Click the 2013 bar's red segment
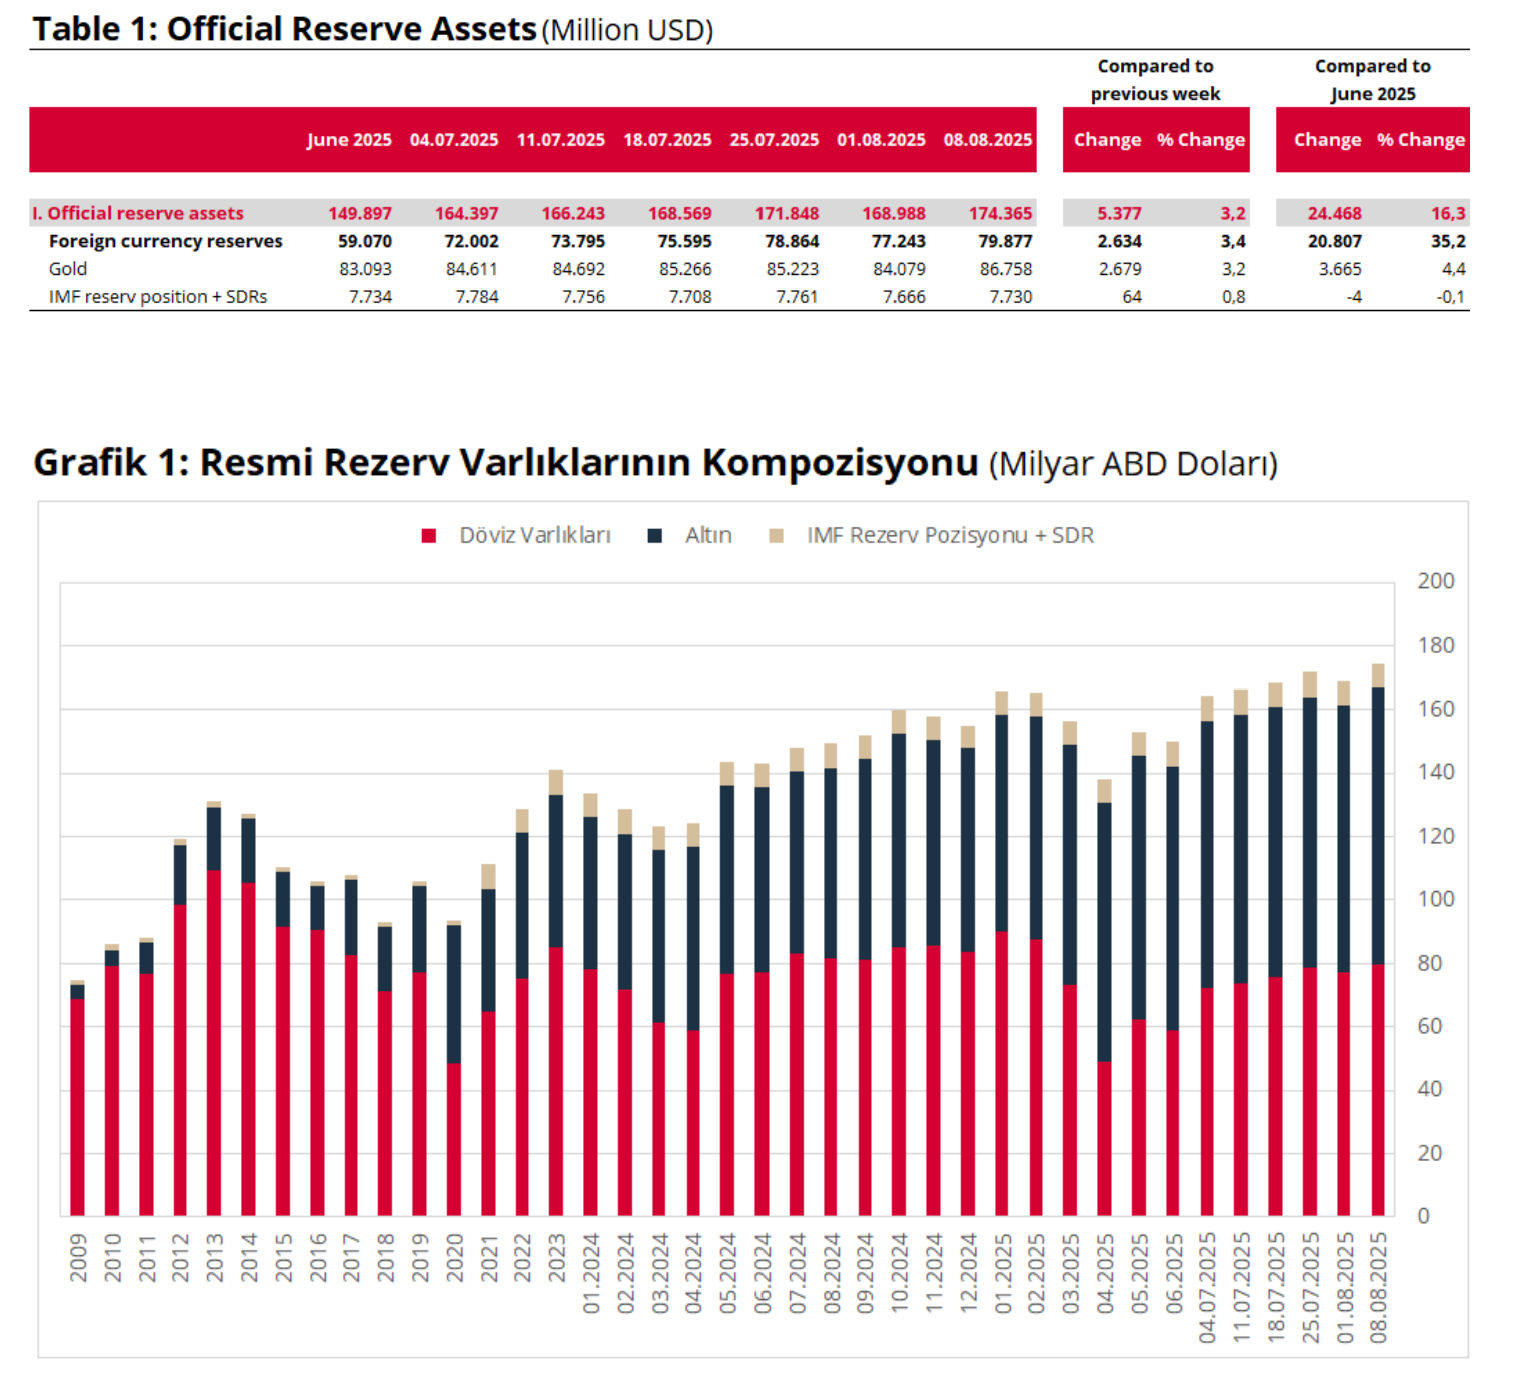Screen dimensions: 1516x1374 coord(214,1040)
